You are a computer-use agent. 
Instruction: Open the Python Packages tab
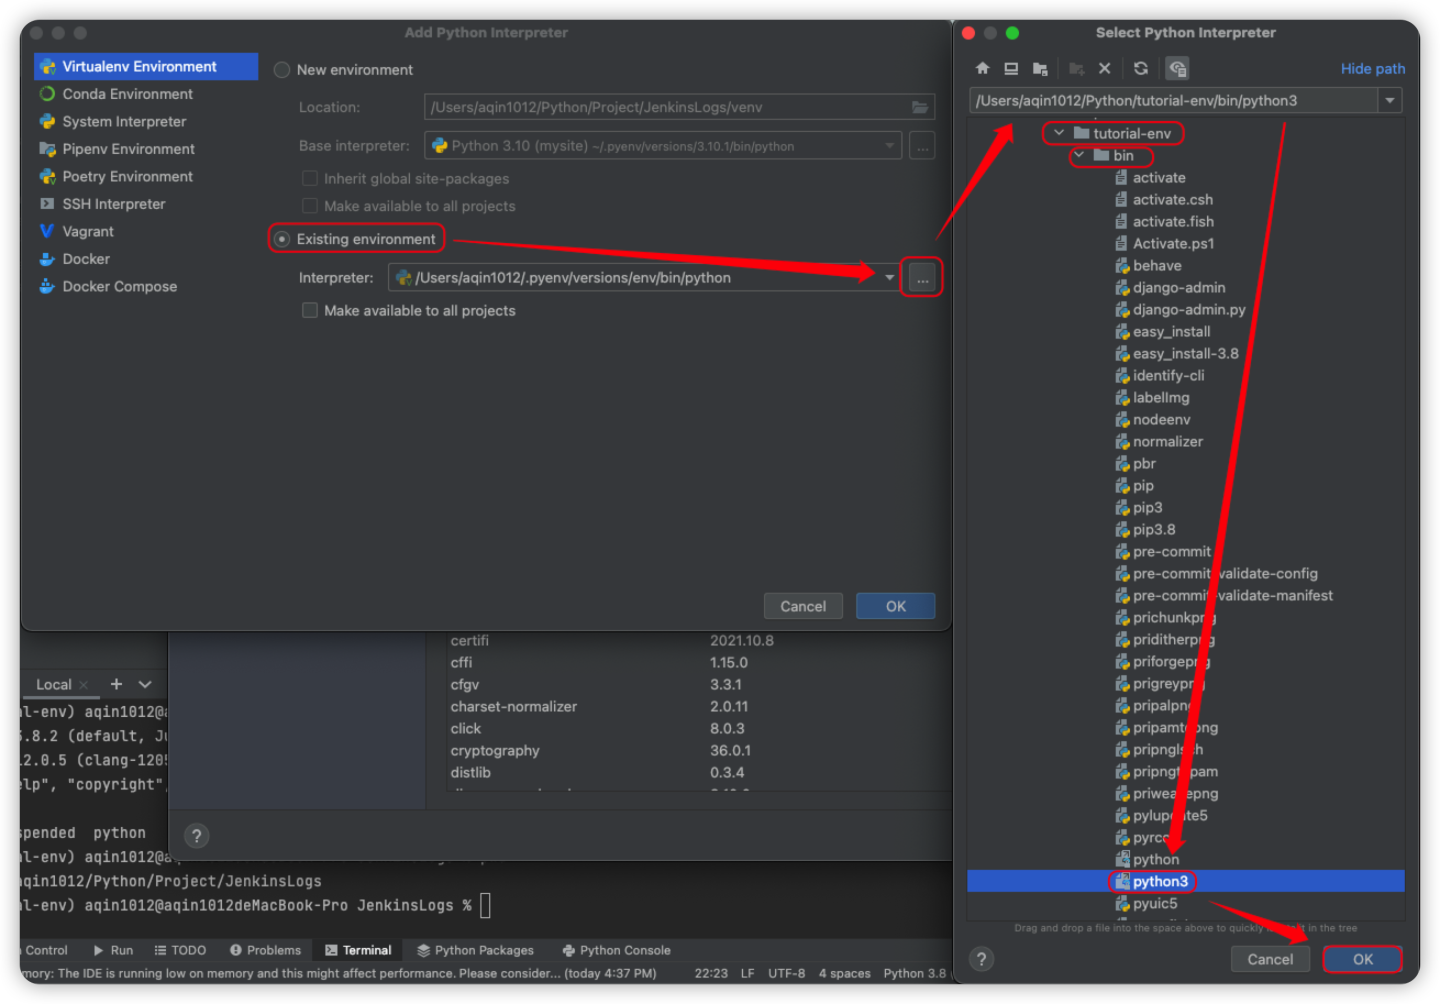[476, 950]
